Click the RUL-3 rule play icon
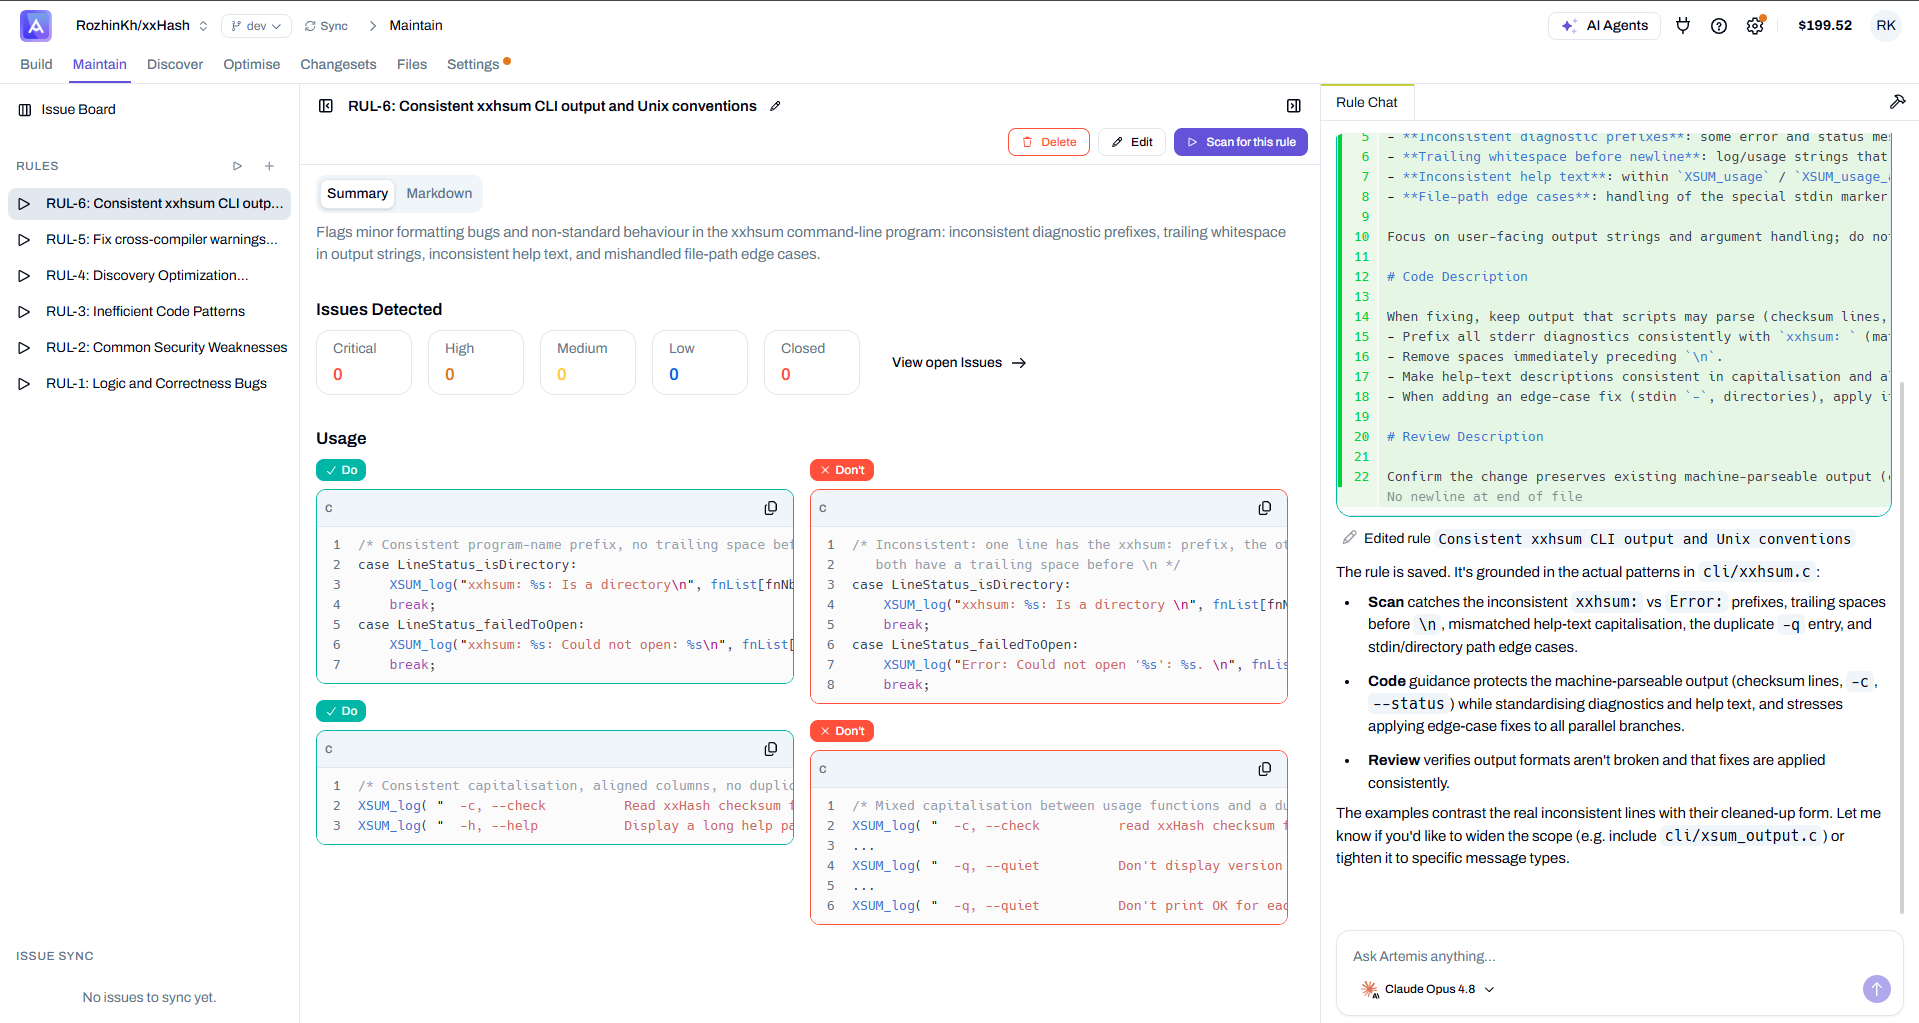This screenshot has height=1023, width=1919. pos(24,311)
